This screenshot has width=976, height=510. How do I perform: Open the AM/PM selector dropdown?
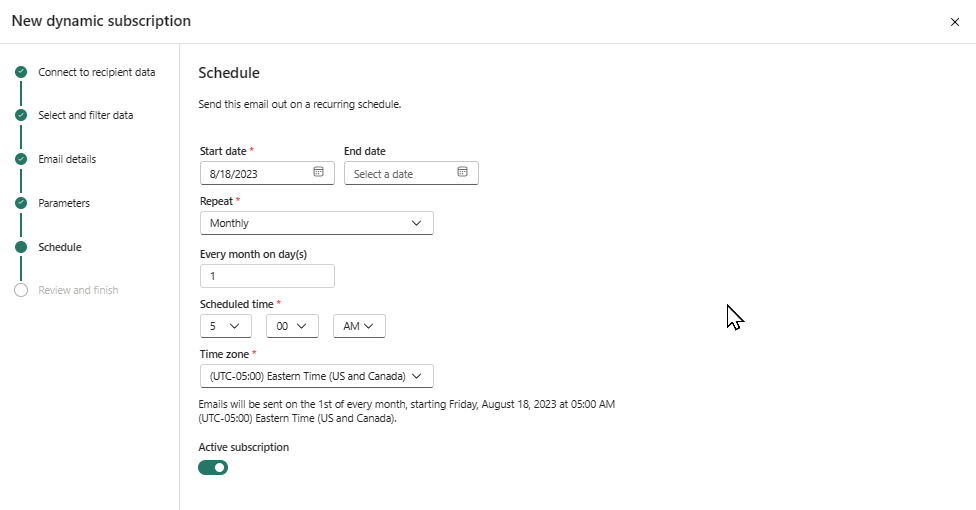click(x=359, y=326)
